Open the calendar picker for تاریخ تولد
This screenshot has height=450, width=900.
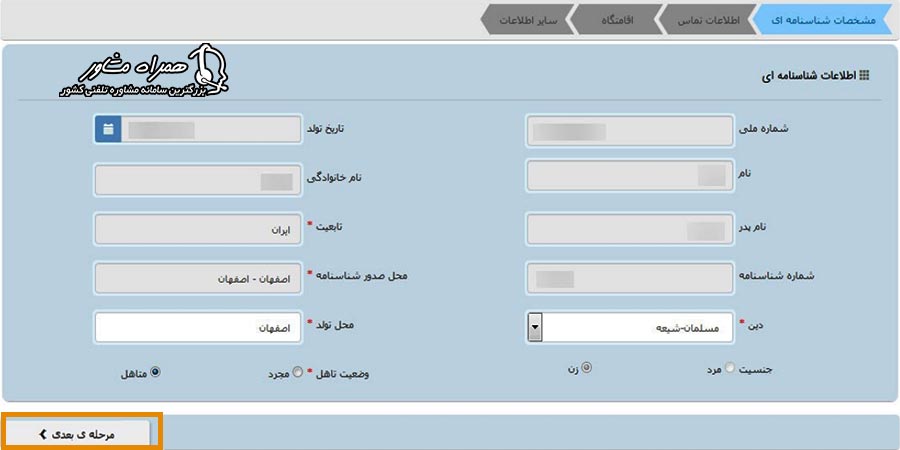pyautogui.click(x=108, y=129)
